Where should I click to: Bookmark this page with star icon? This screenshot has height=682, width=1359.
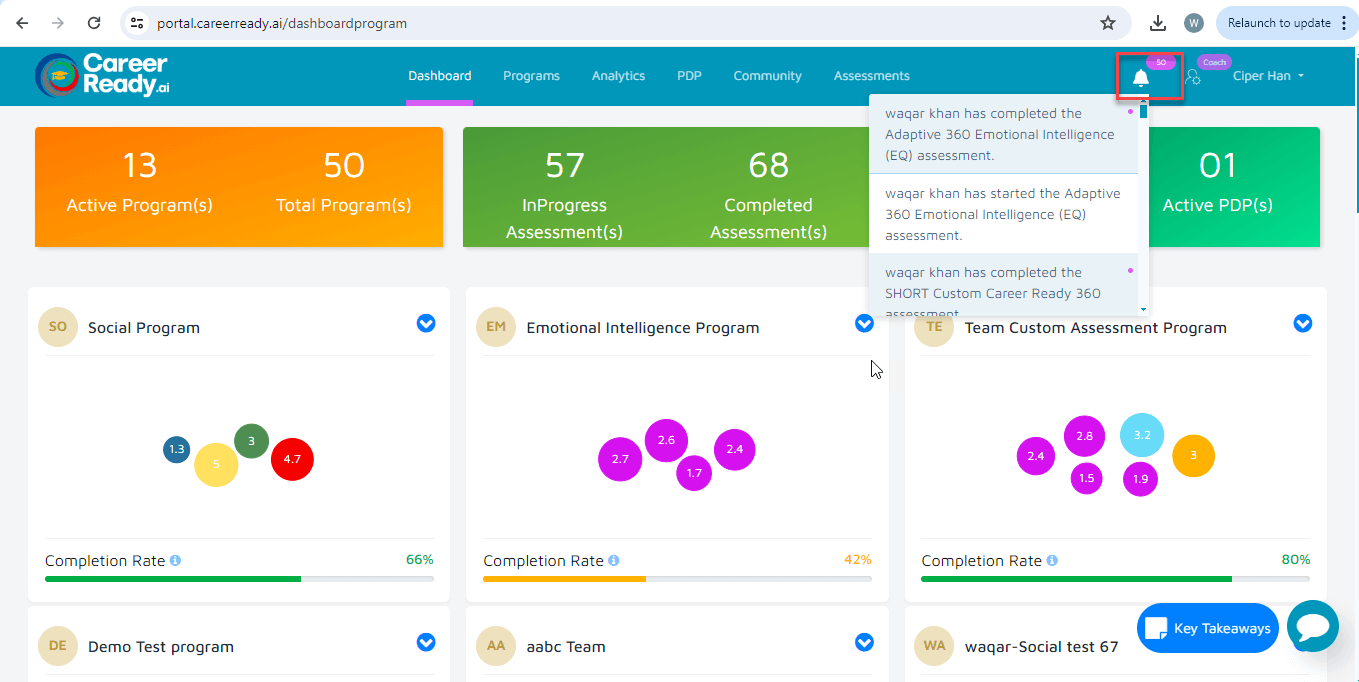[1108, 23]
